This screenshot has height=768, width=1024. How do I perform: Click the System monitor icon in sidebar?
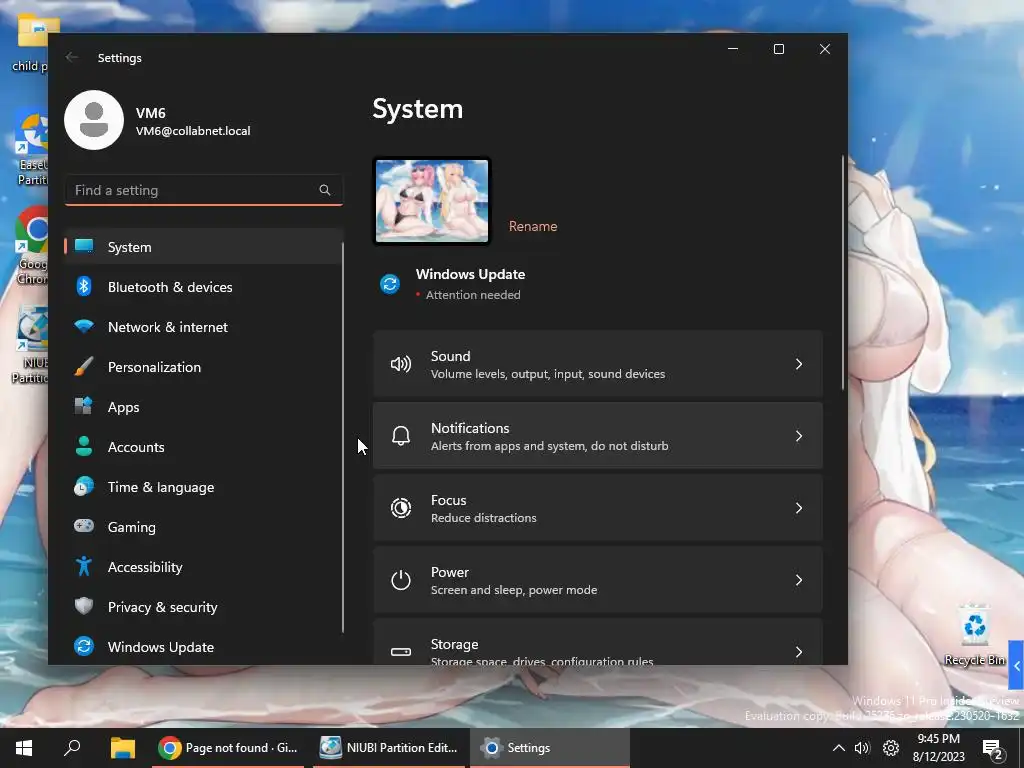click(84, 246)
